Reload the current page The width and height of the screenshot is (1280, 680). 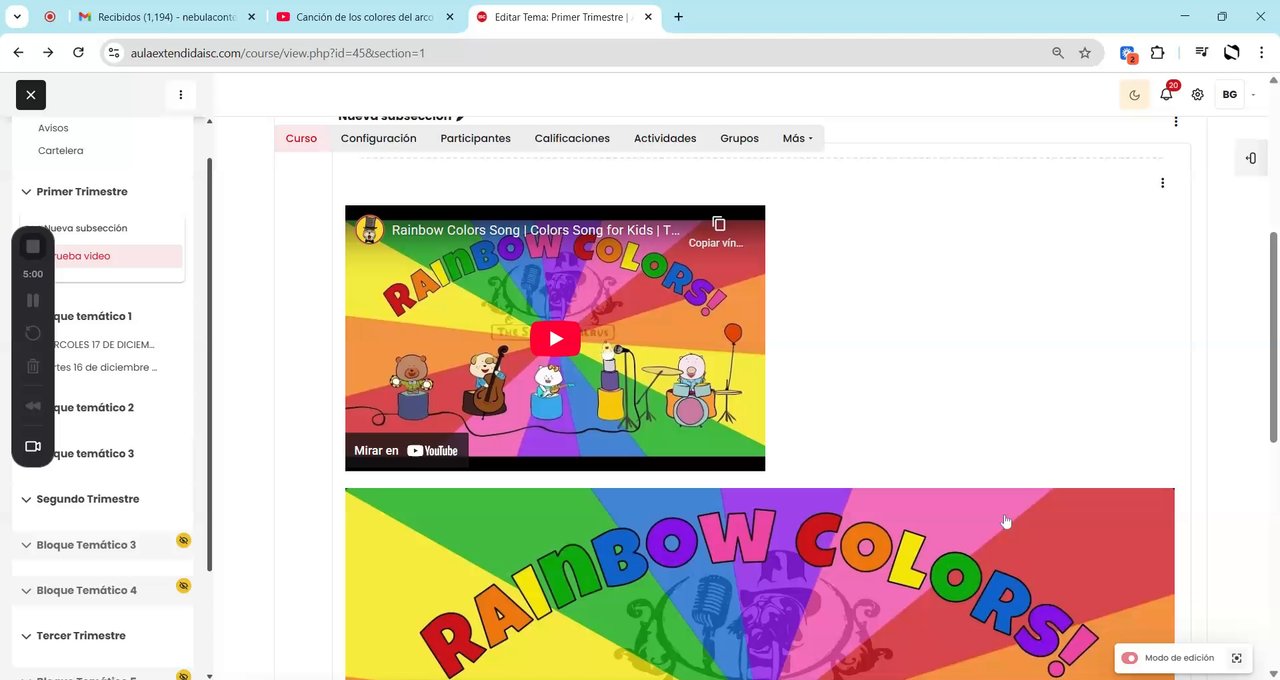(x=78, y=53)
